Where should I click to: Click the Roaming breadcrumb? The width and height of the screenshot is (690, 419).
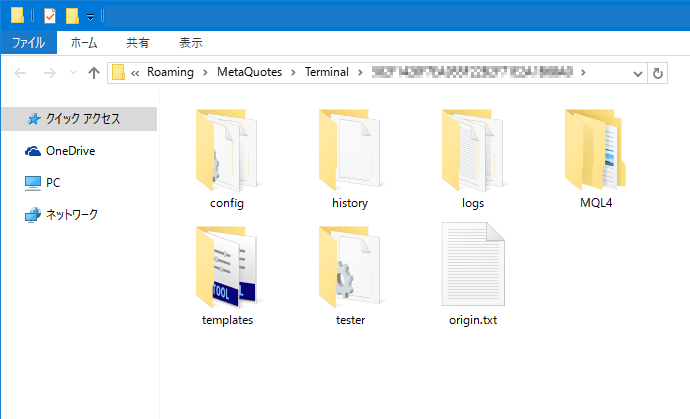click(x=170, y=72)
